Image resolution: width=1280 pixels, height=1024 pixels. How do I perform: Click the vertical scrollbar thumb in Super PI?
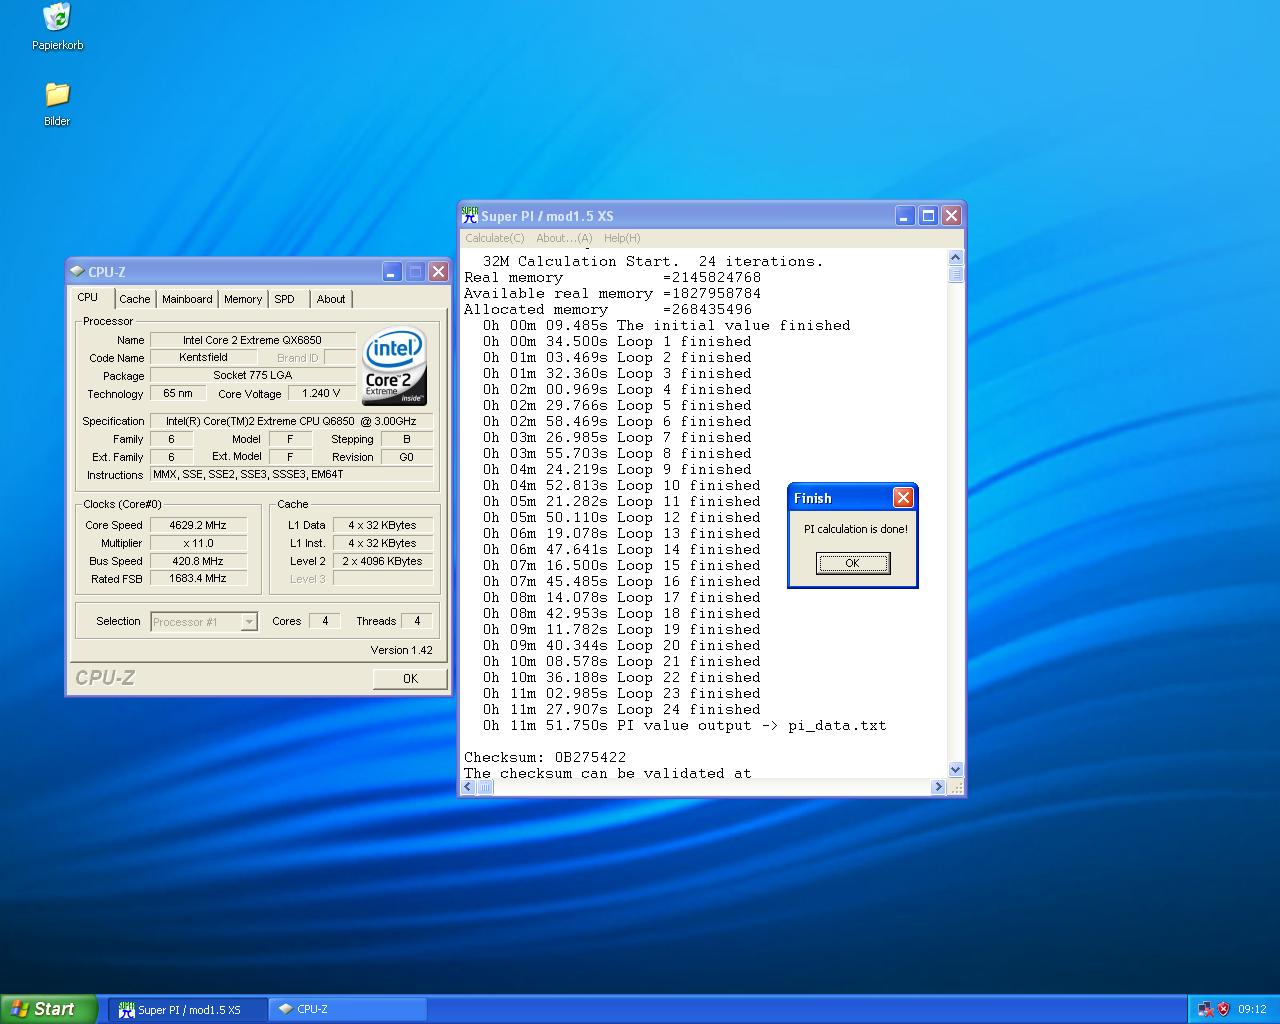tap(955, 275)
